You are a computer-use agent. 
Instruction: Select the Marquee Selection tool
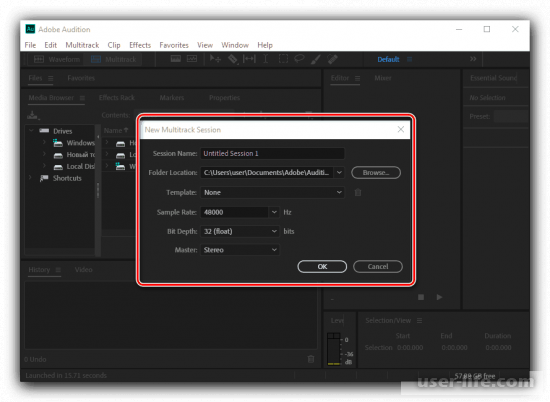coord(283,59)
